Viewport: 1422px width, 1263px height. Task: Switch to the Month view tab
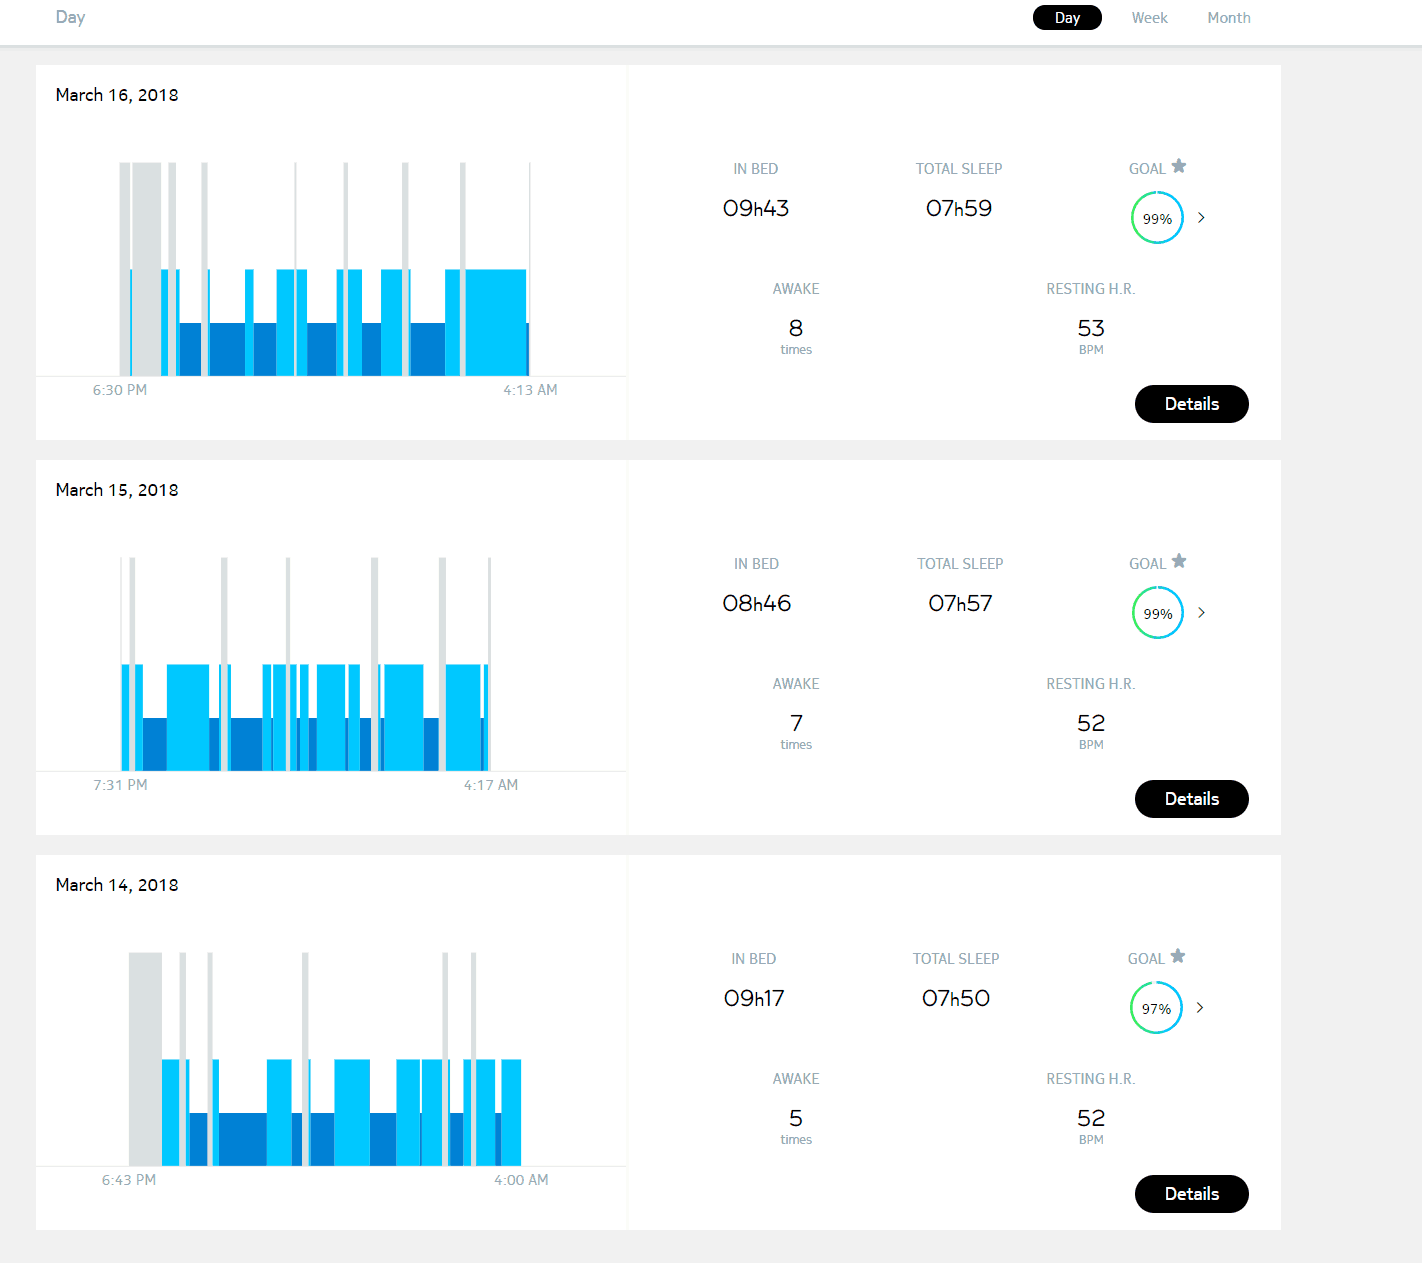1228,18
